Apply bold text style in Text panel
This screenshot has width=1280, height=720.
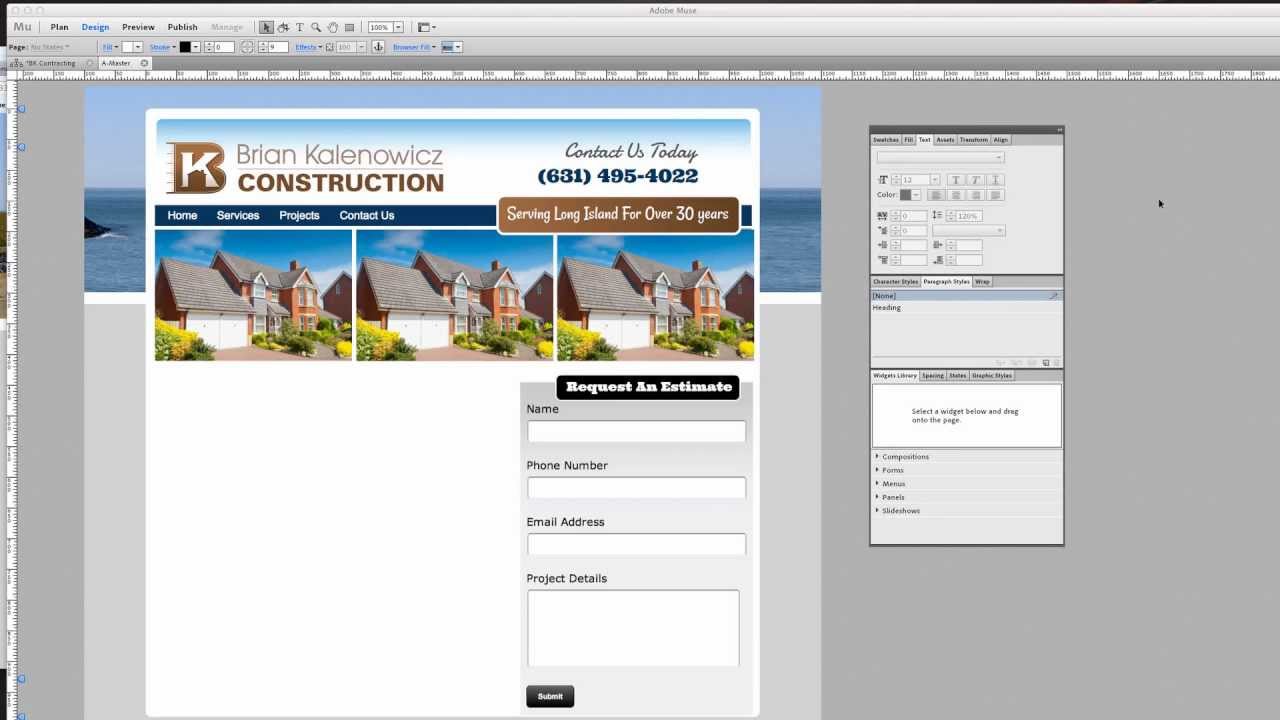(x=955, y=180)
